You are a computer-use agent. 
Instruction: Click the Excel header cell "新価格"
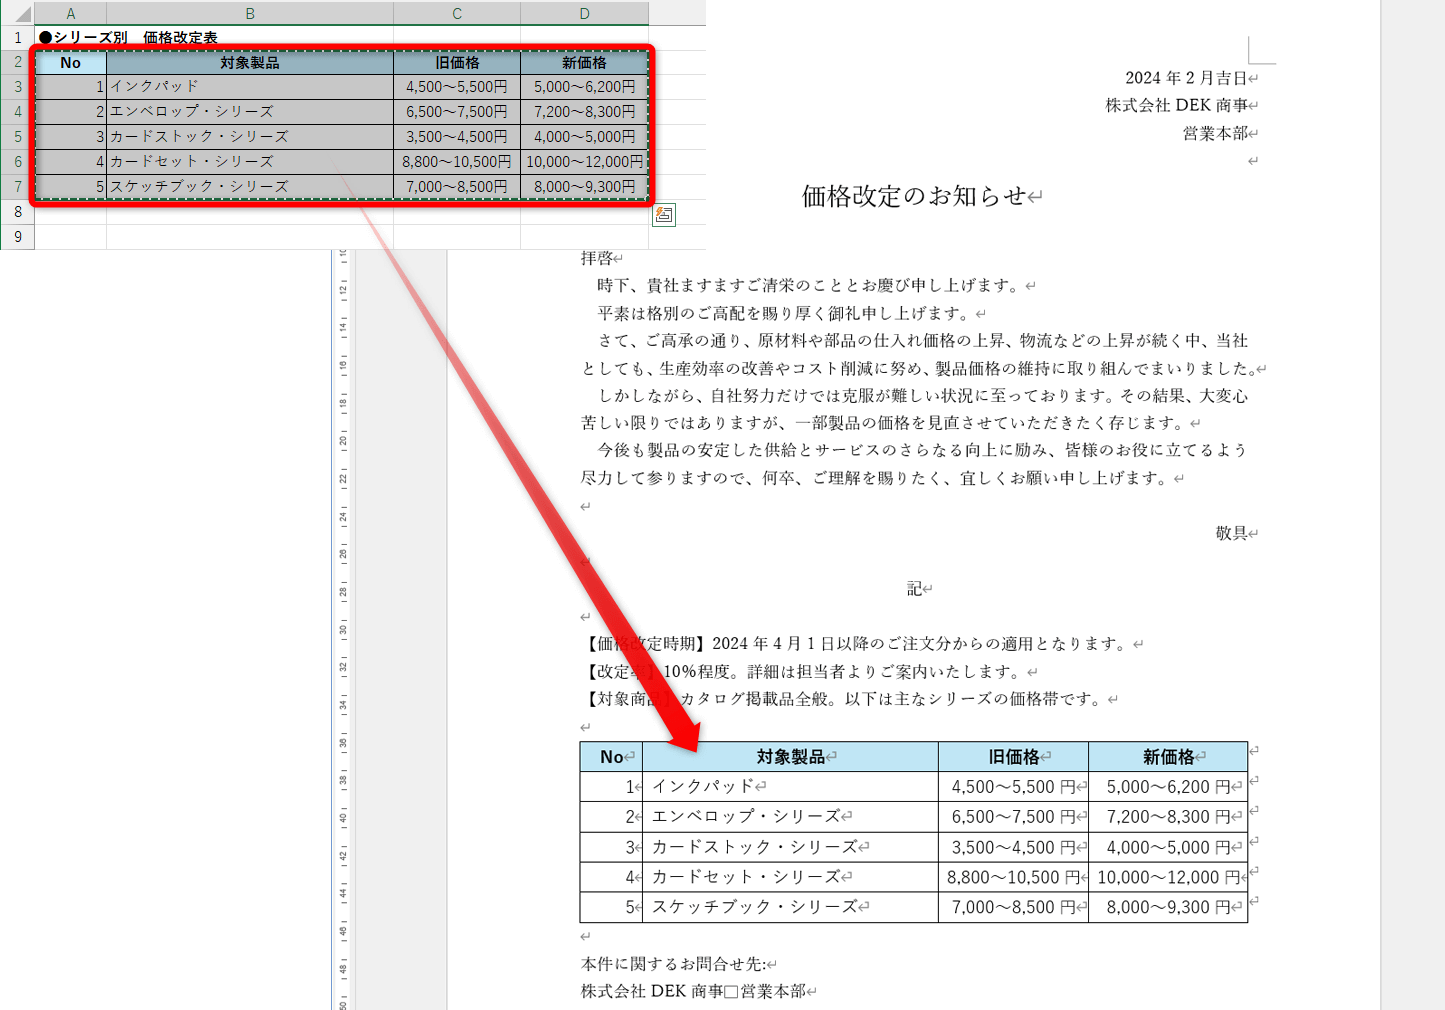tap(584, 62)
